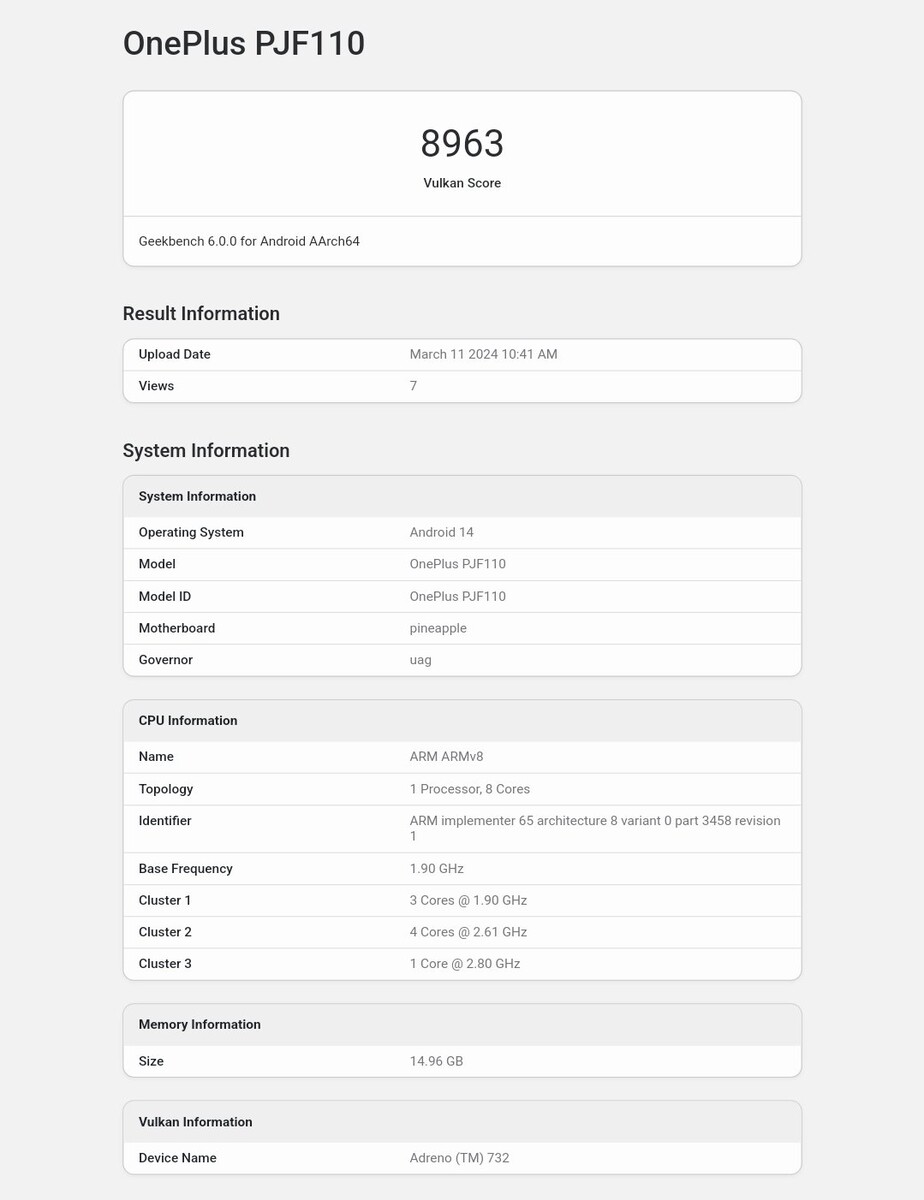Click the Vulkan Score label
The image size is (924, 1200).
point(462,183)
